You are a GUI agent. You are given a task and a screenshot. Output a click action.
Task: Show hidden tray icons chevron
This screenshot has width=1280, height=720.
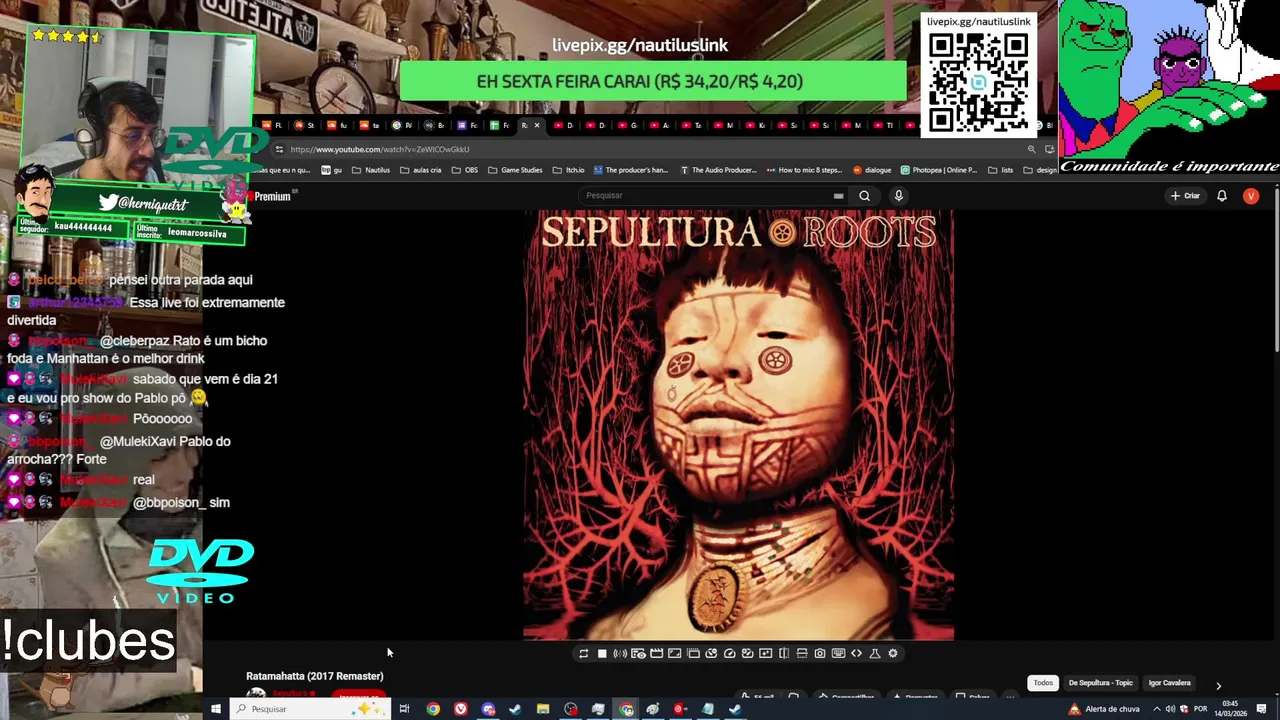click(x=1157, y=709)
